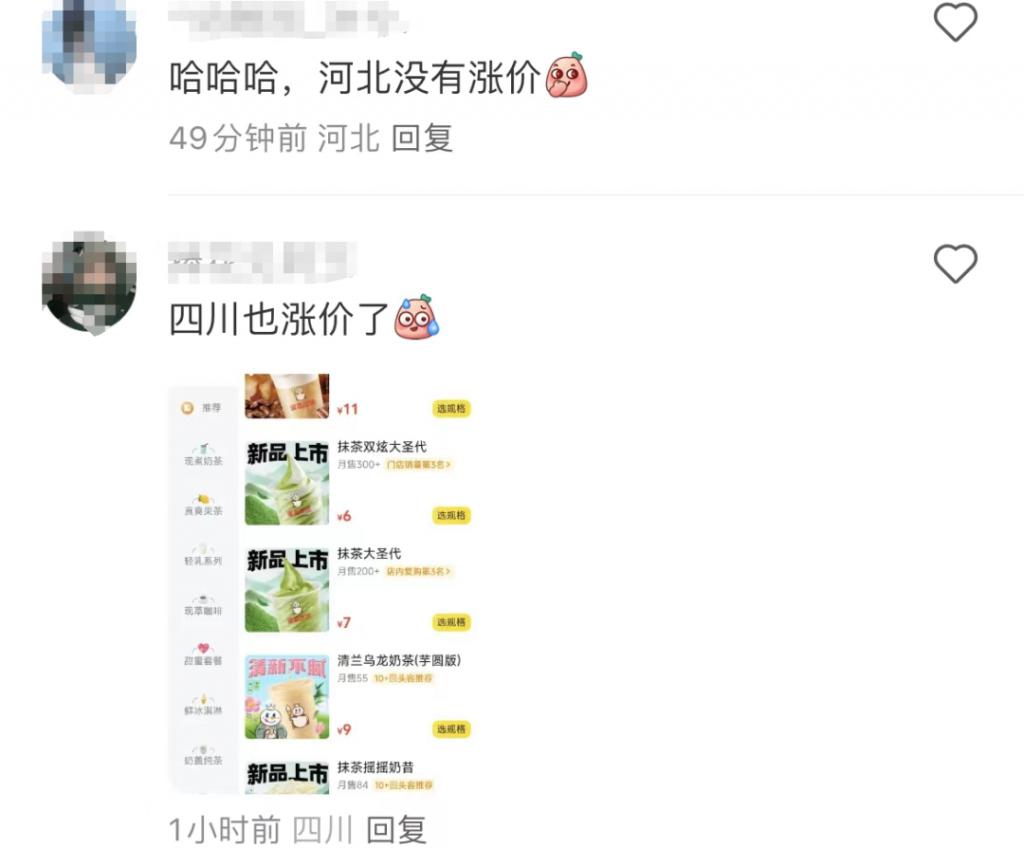Like the Hebei comment with heart icon
Screen dimensions: 1024x867
tap(955, 22)
